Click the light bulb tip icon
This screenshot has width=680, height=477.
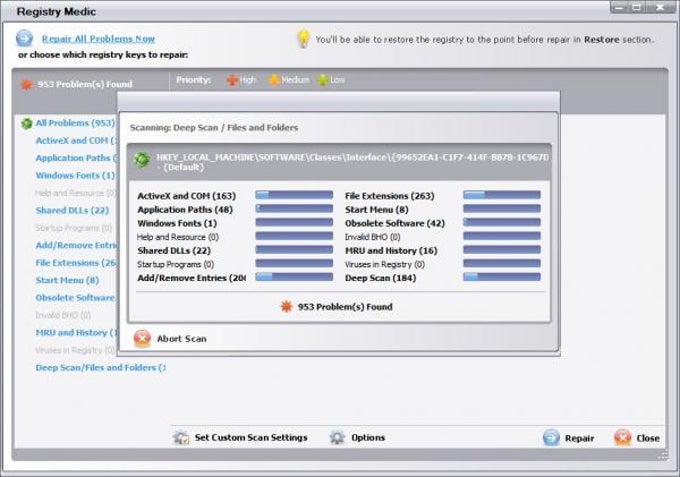coord(303,39)
